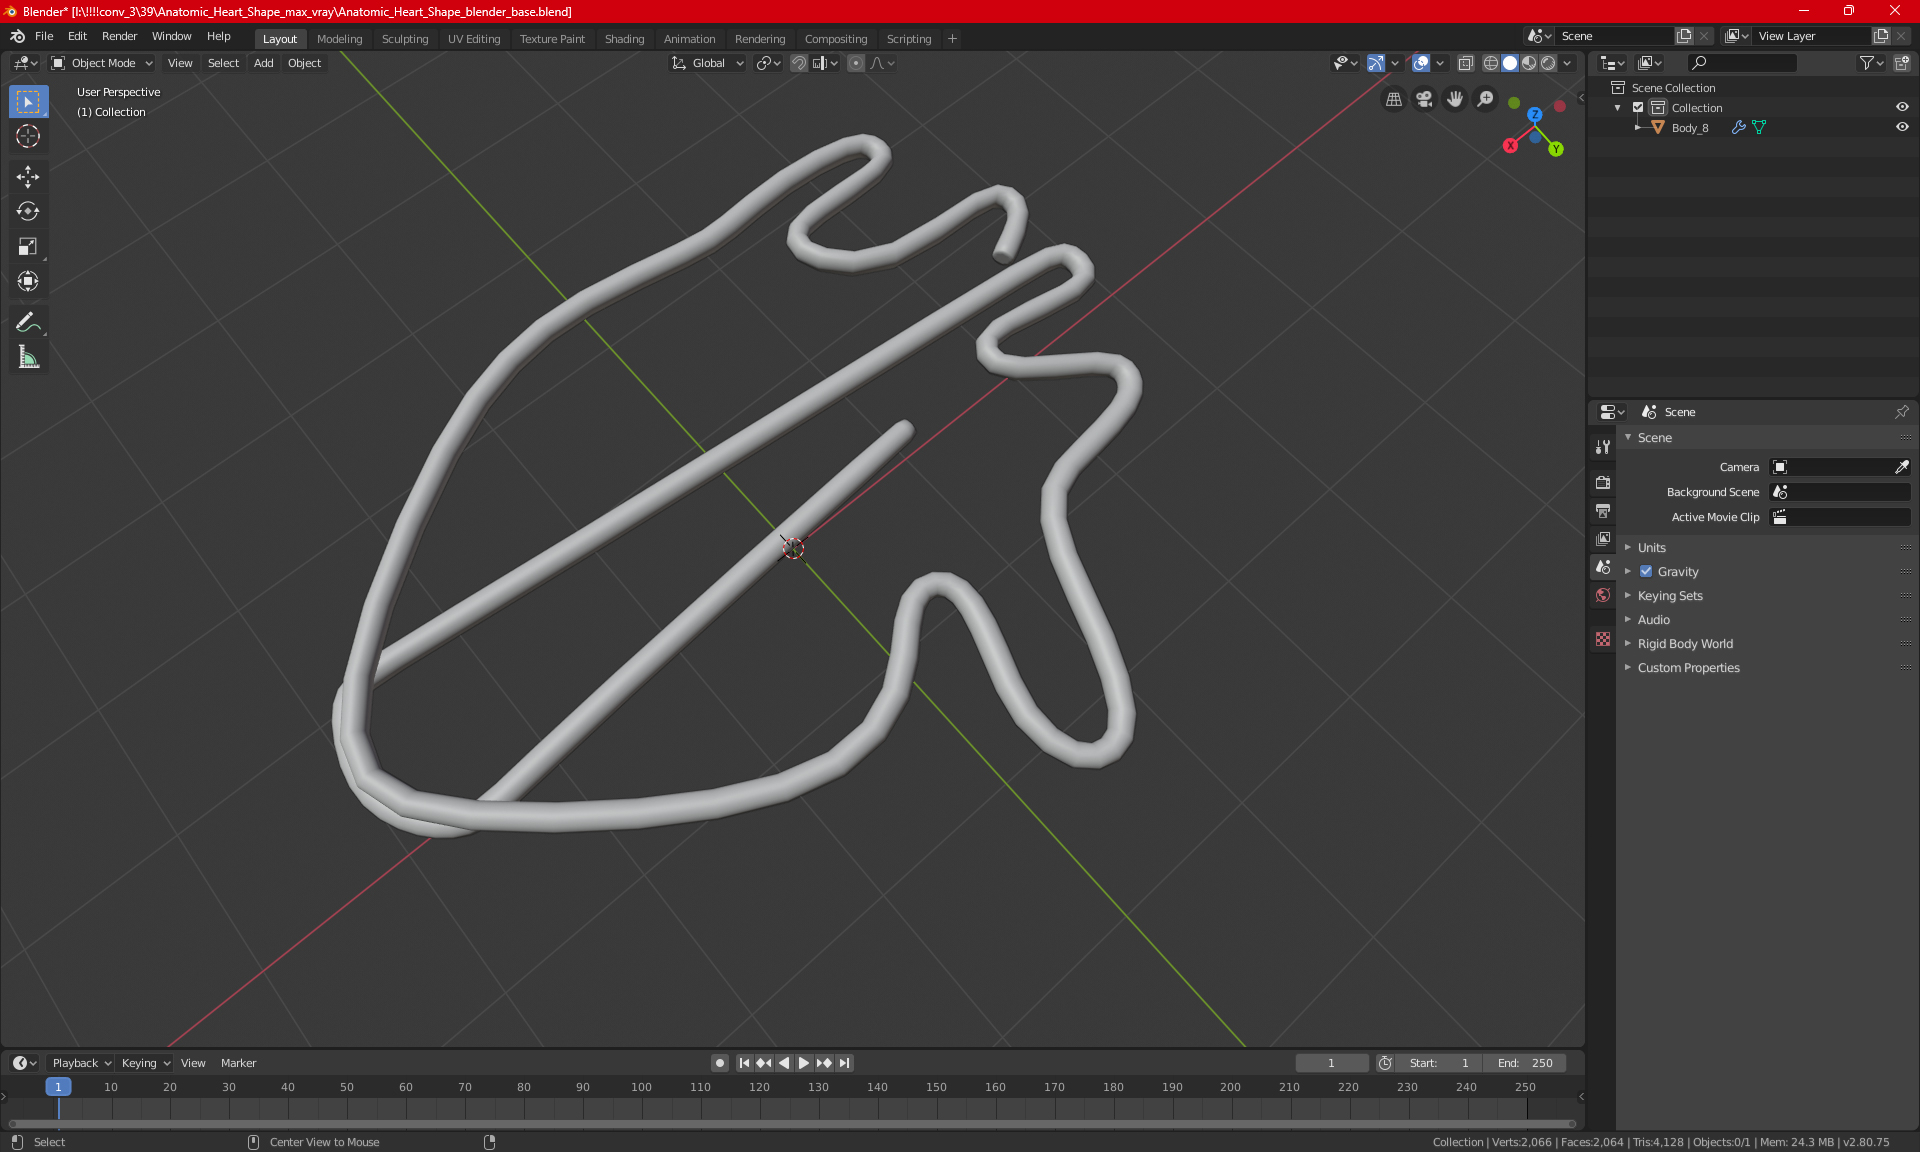
Task: Select the Scale tool
Action: coord(28,246)
